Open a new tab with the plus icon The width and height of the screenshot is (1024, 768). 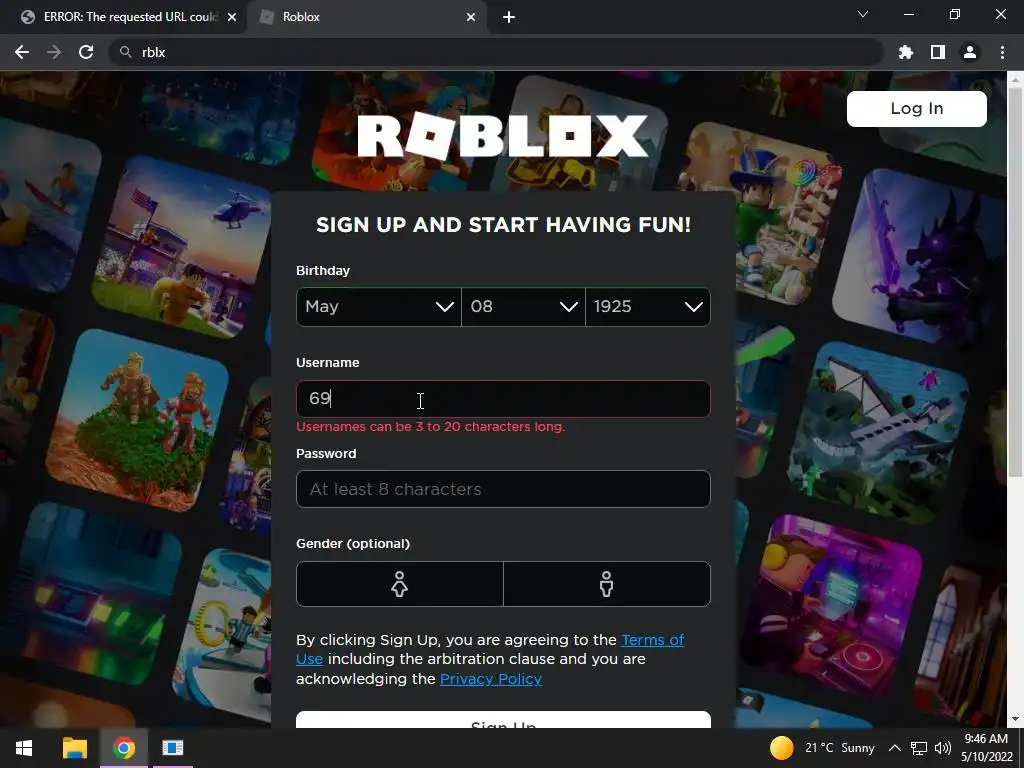point(509,17)
